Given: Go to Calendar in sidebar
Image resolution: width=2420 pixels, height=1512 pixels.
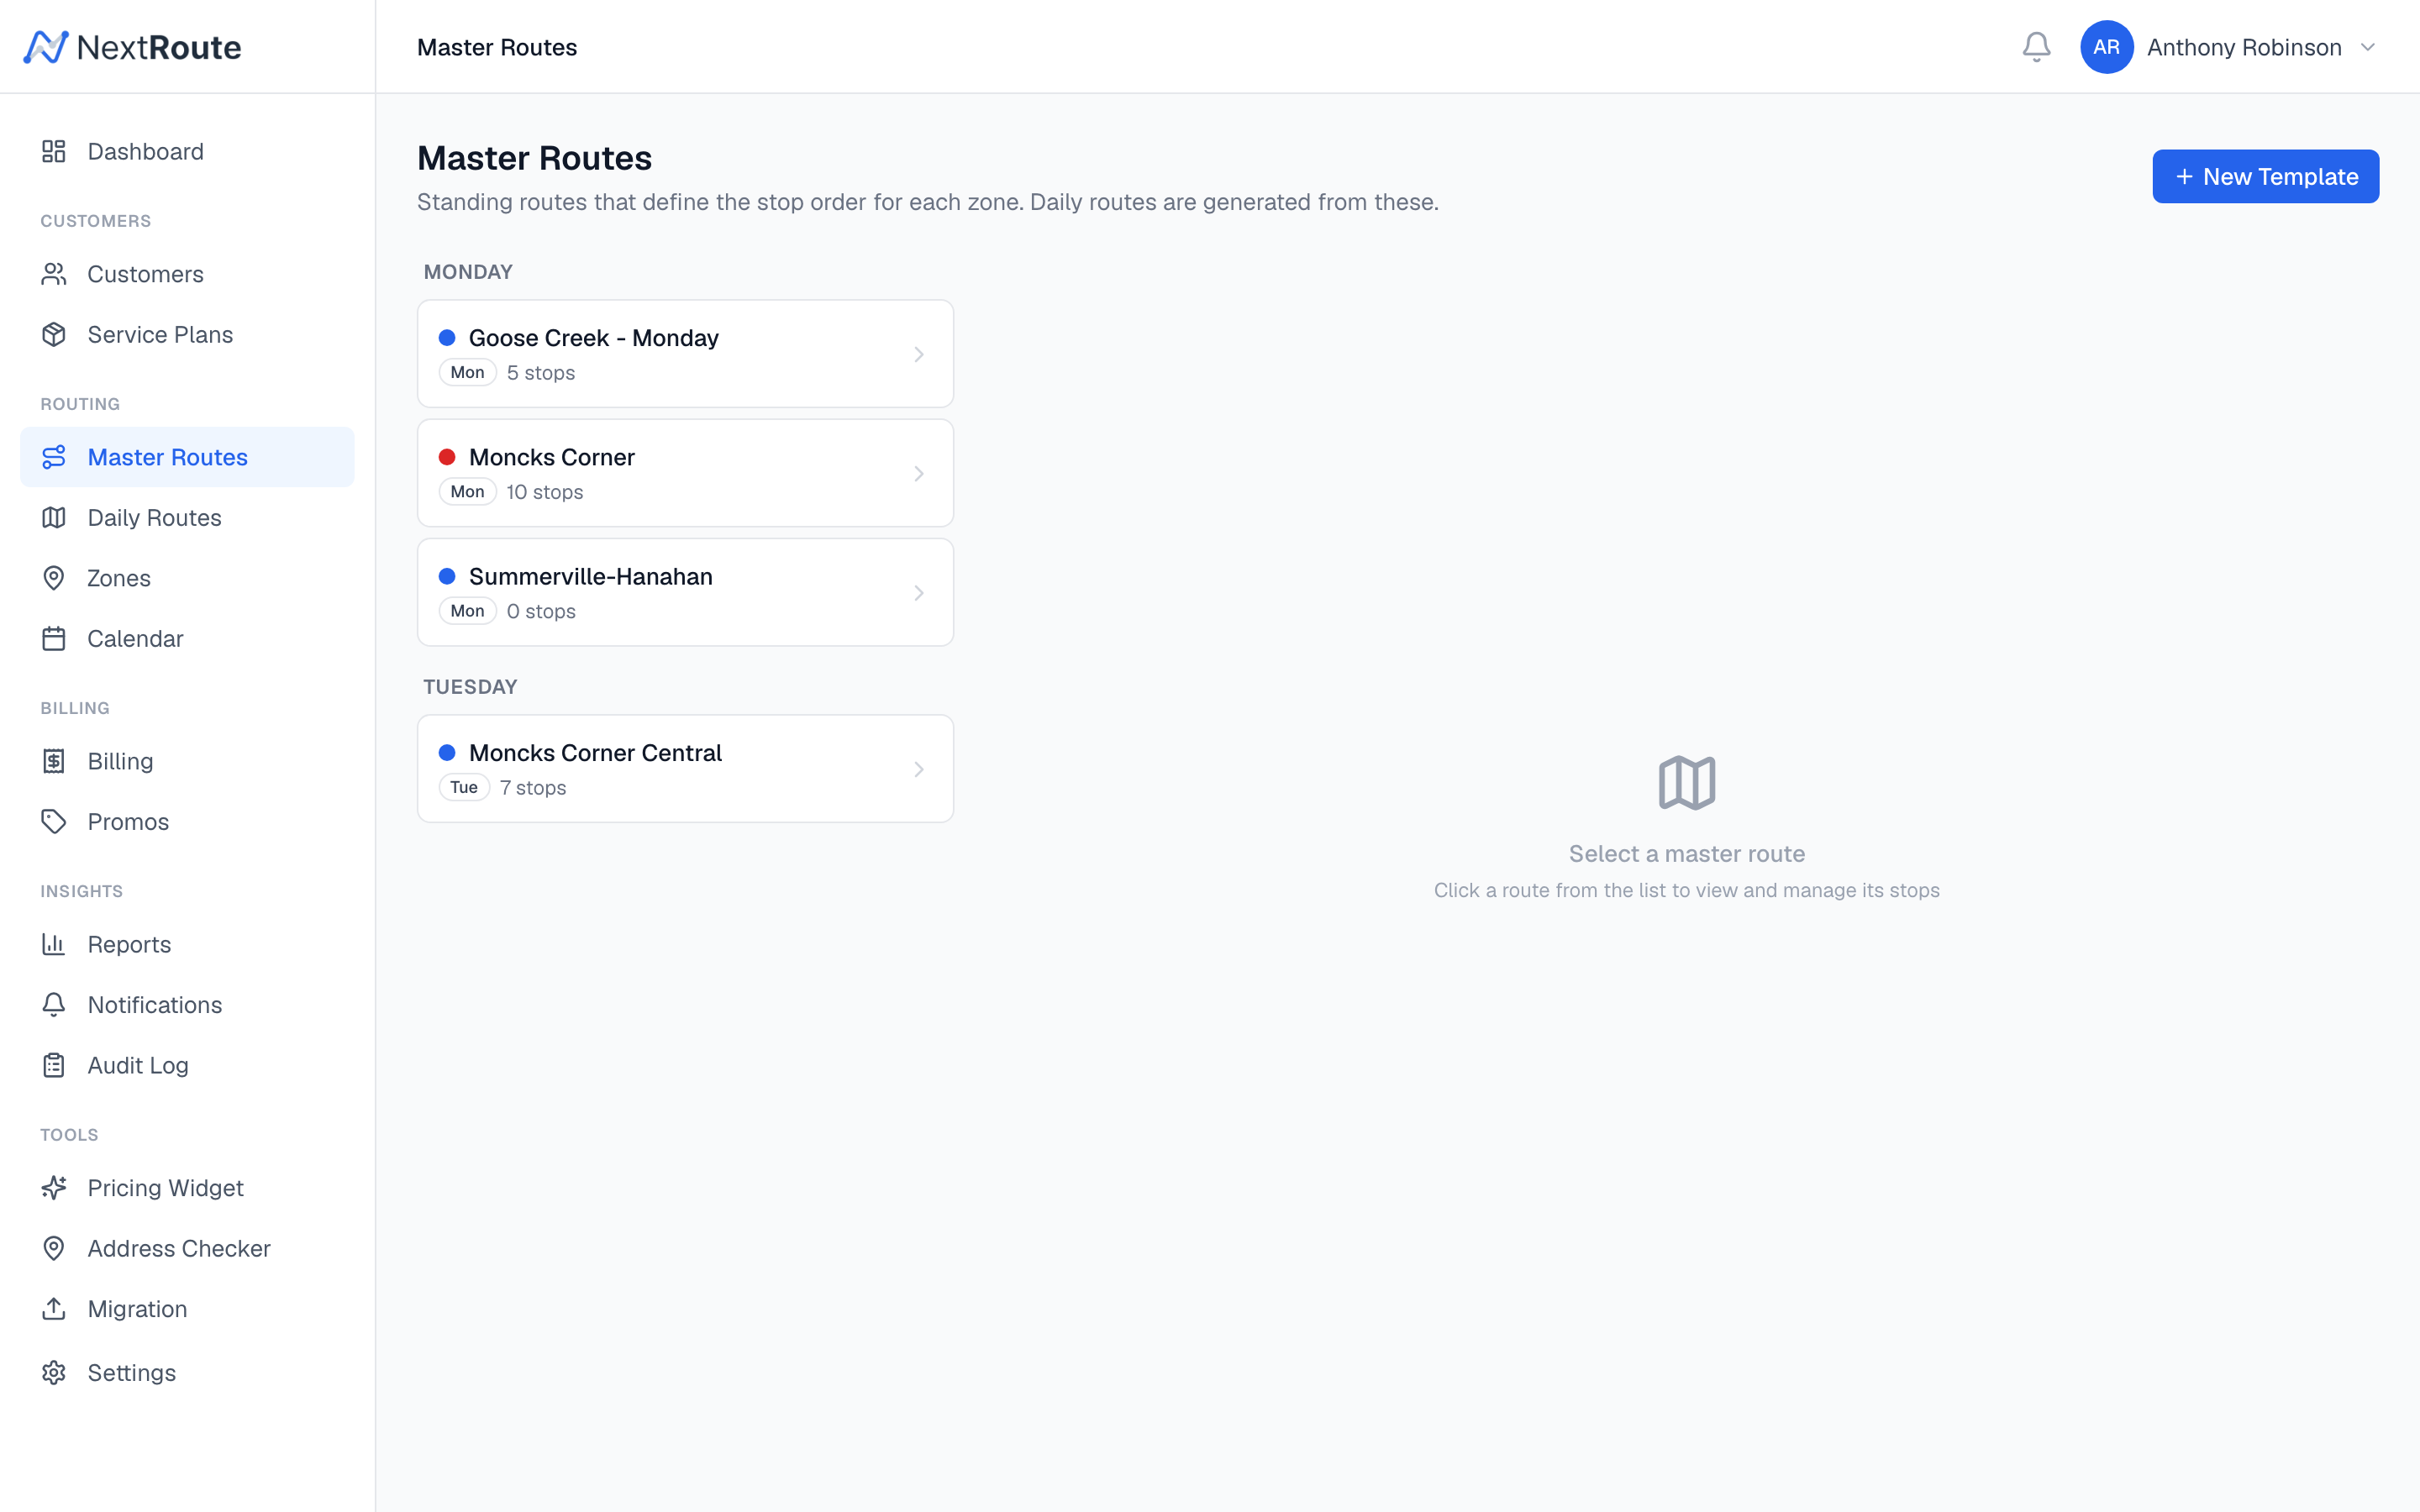Looking at the screenshot, I should click(x=135, y=638).
